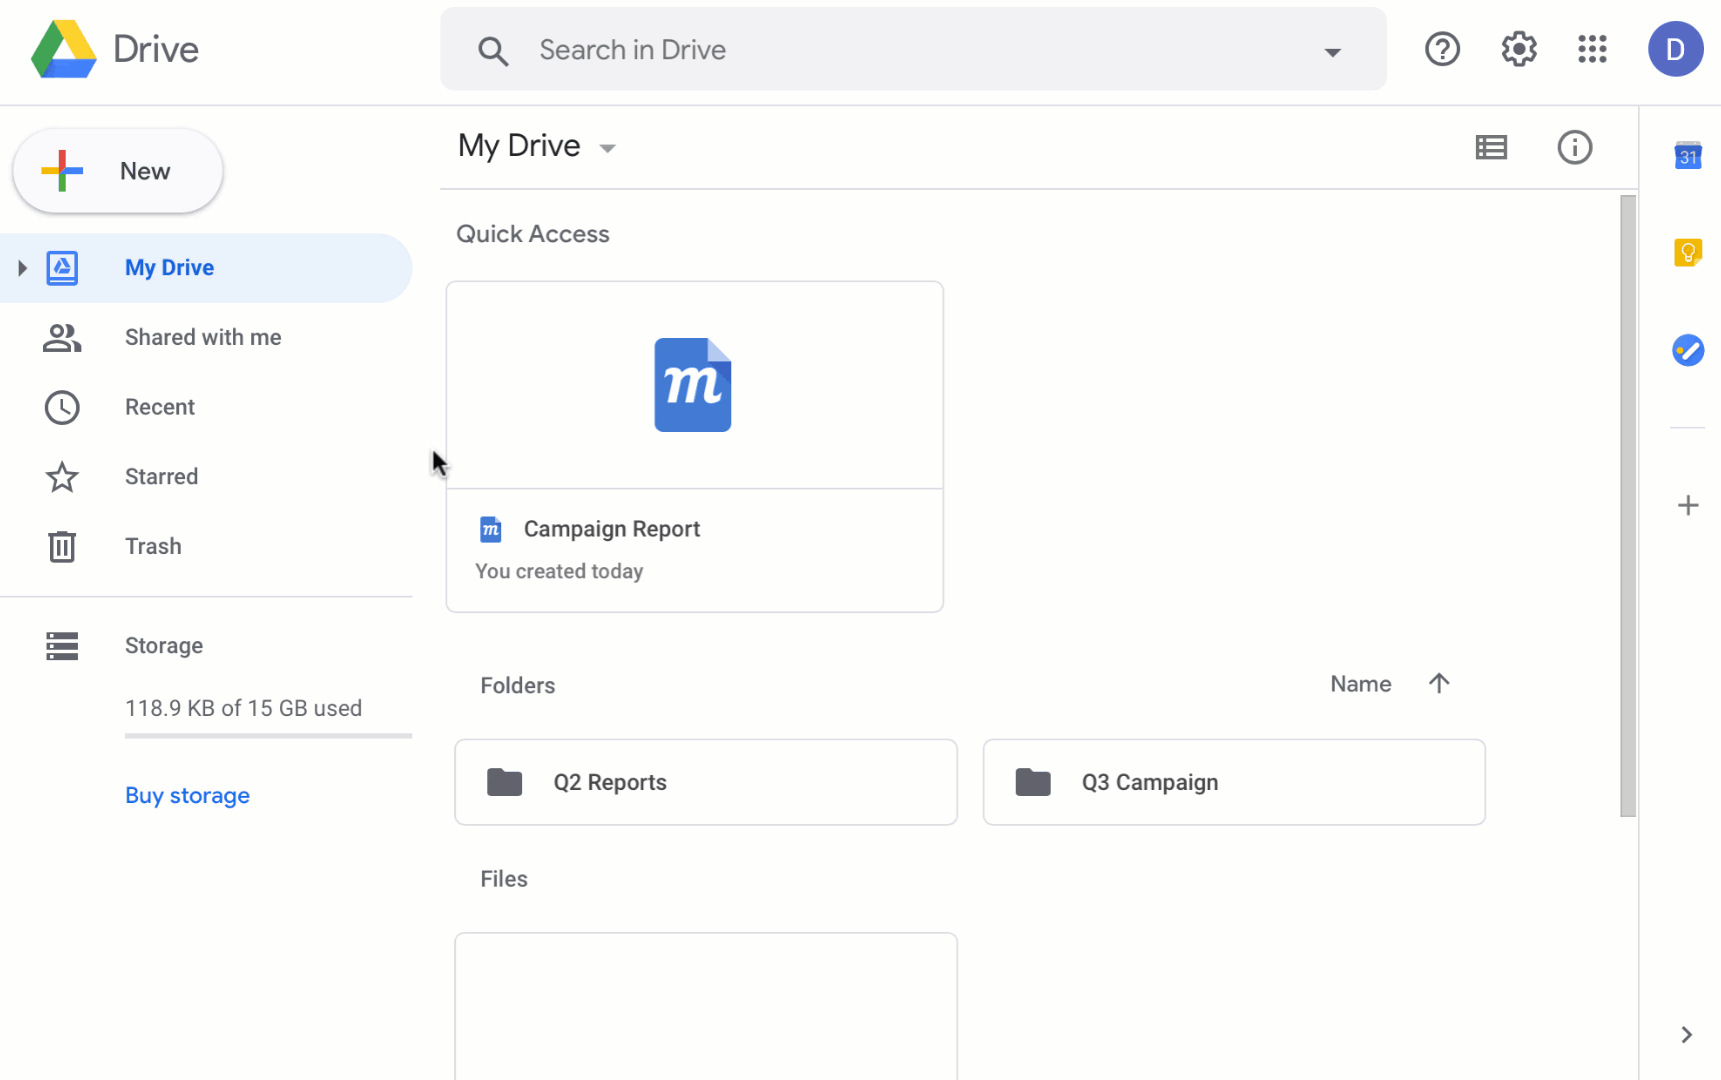This screenshot has width=1721, height=1080.
Task: Open Google Calendar in the side panel
Action: [1688, 156]
